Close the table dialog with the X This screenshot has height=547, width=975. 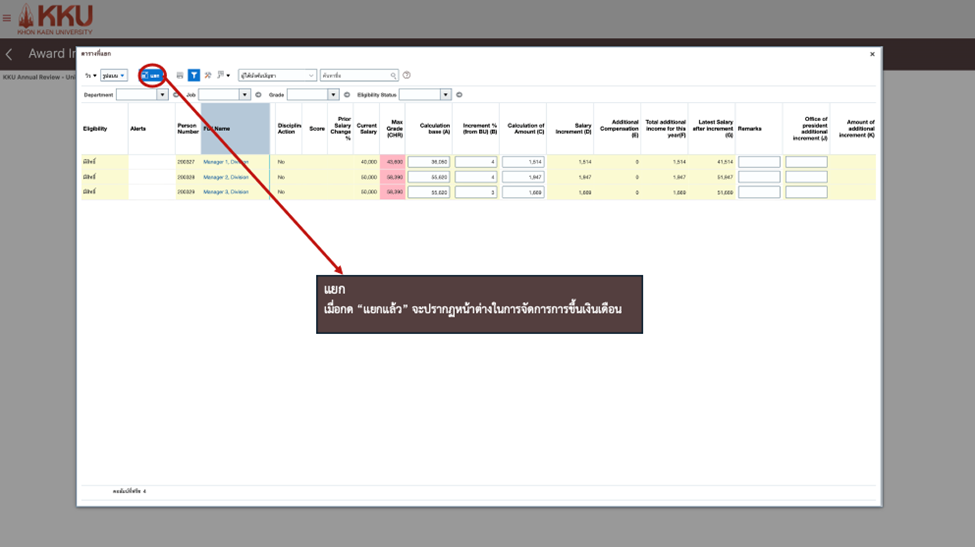point(872,54)
